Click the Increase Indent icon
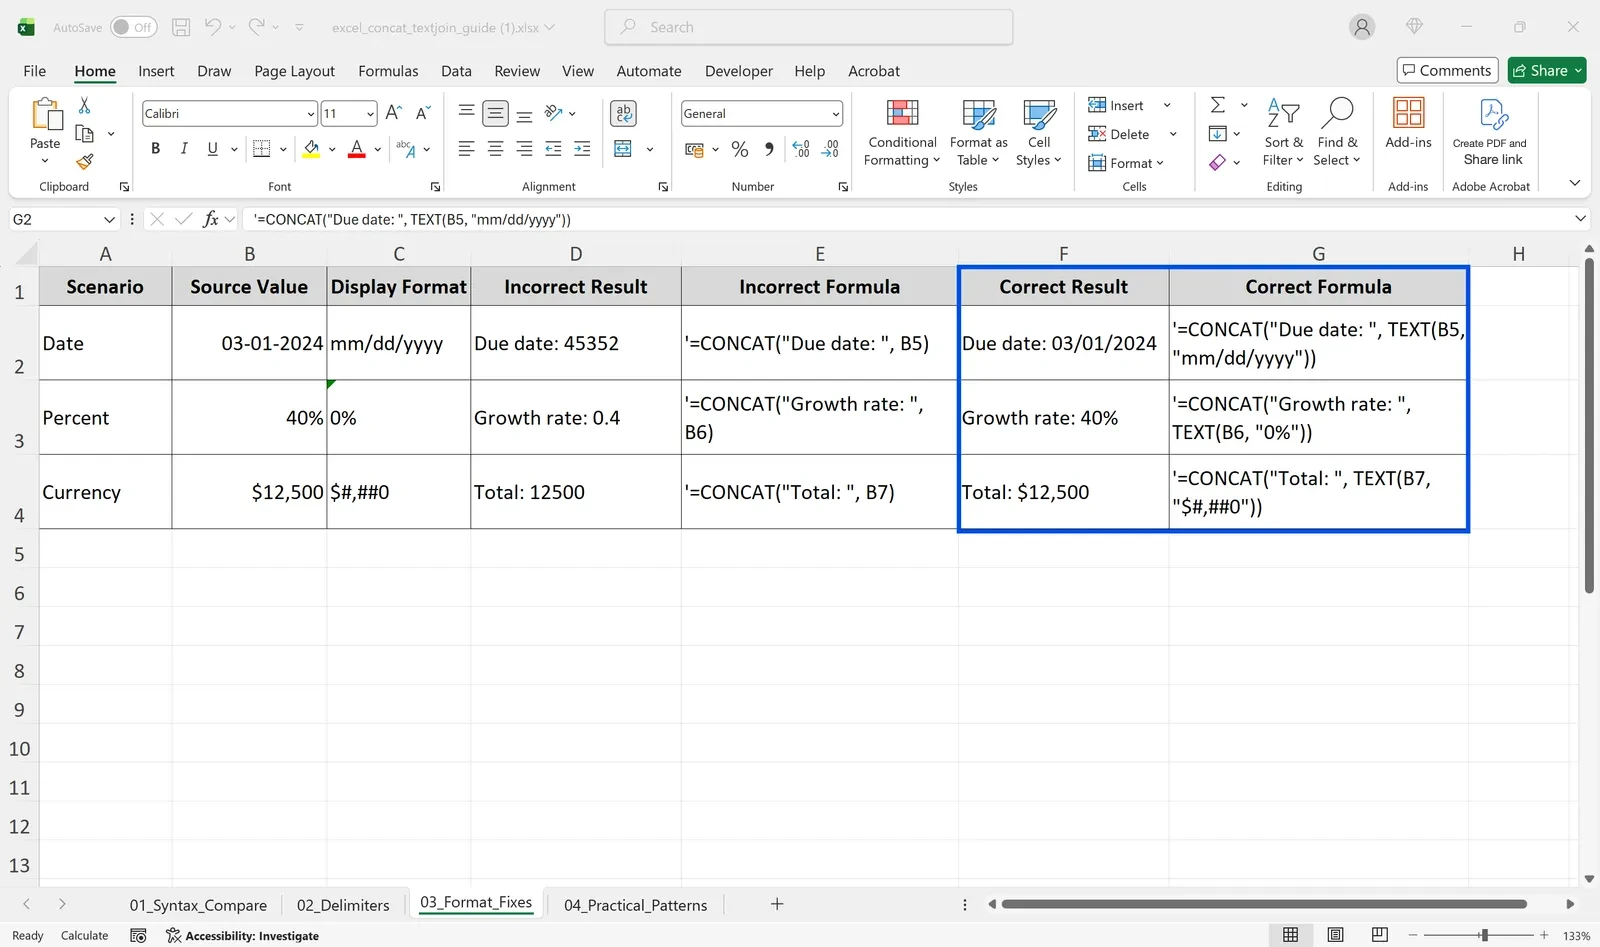Screen dimensions: 1600x947 (x=582, y=149)
